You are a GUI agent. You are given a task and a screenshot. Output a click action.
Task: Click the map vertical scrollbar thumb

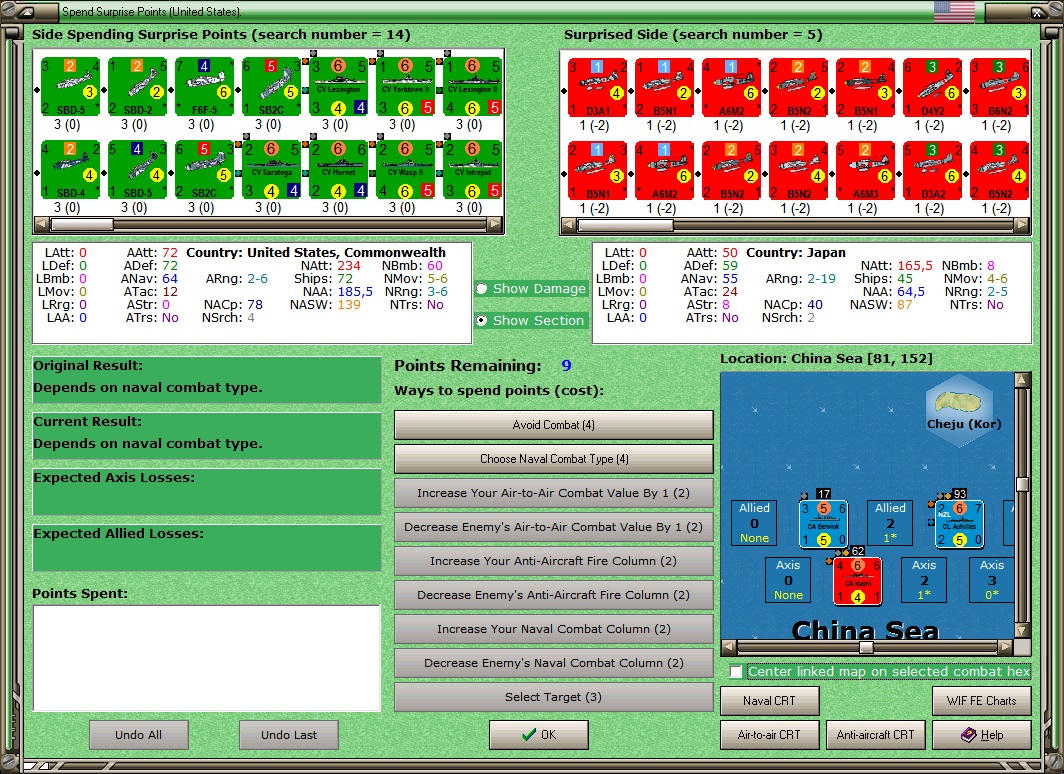[1022, 484]
